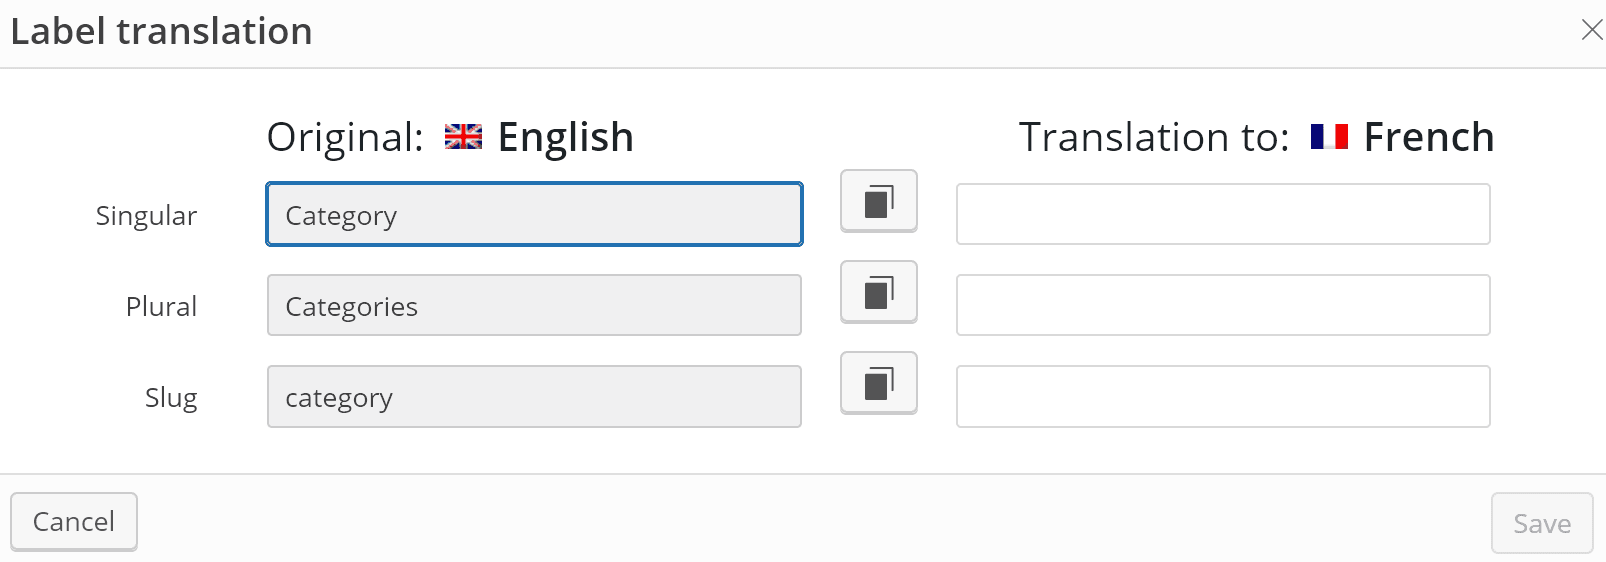Select the French Slug translation field
1606x562 pixels.
1222,396
